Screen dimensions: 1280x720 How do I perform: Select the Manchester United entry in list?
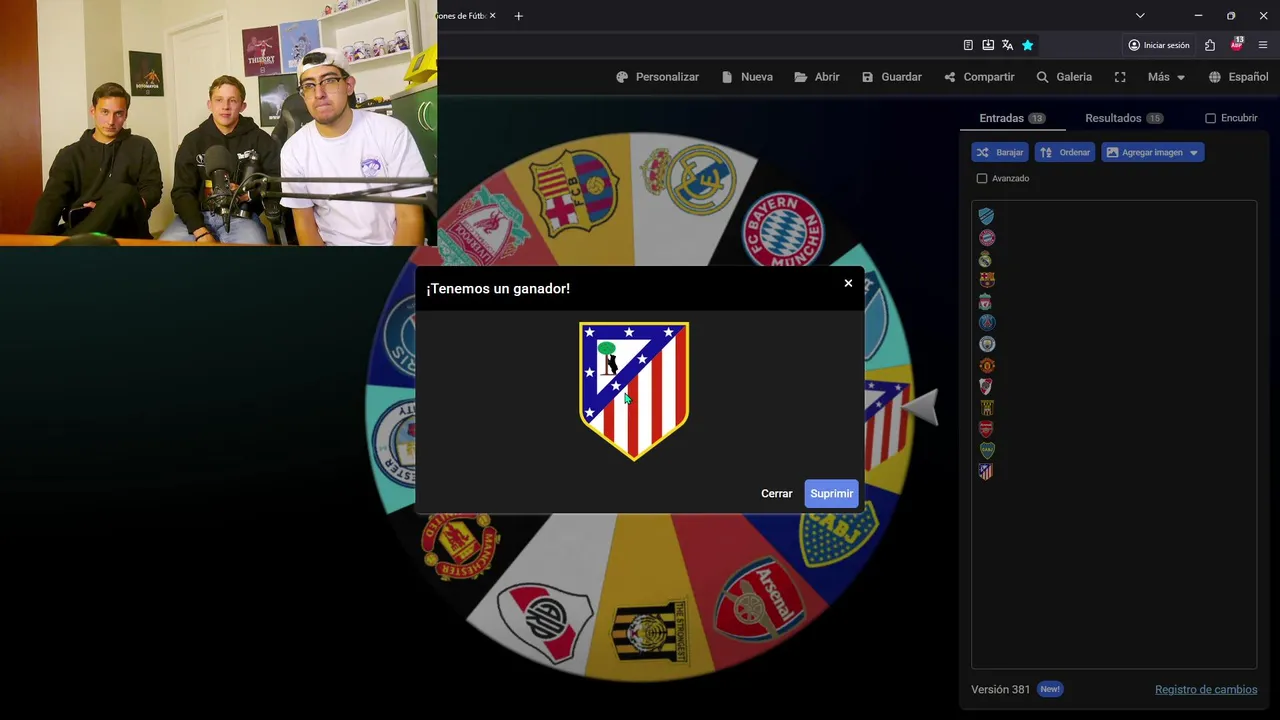point(986,365)
